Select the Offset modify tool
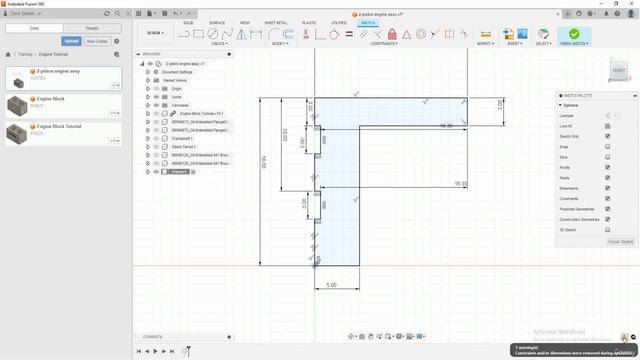 click(288, 34)
